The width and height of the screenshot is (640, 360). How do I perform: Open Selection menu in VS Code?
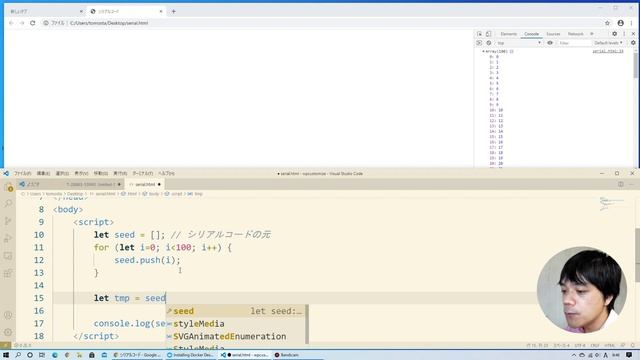click(62, 173)
